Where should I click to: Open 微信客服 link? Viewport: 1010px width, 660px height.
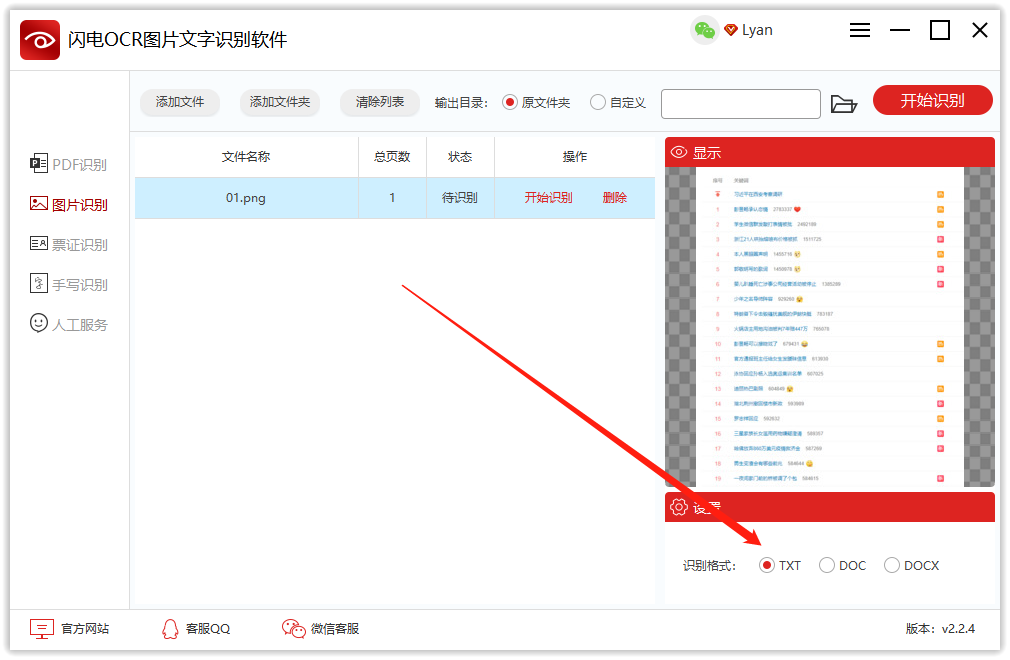tap(335, 629)
